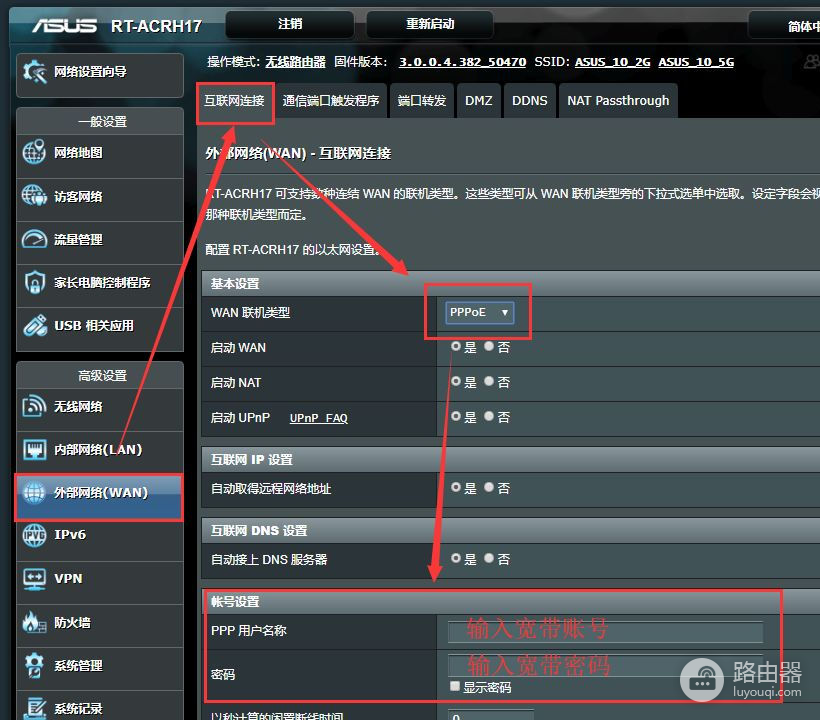Viewport: 820px width, 720px height.
Task: Open the 网络设置向导 menu item
Action: 100,75
